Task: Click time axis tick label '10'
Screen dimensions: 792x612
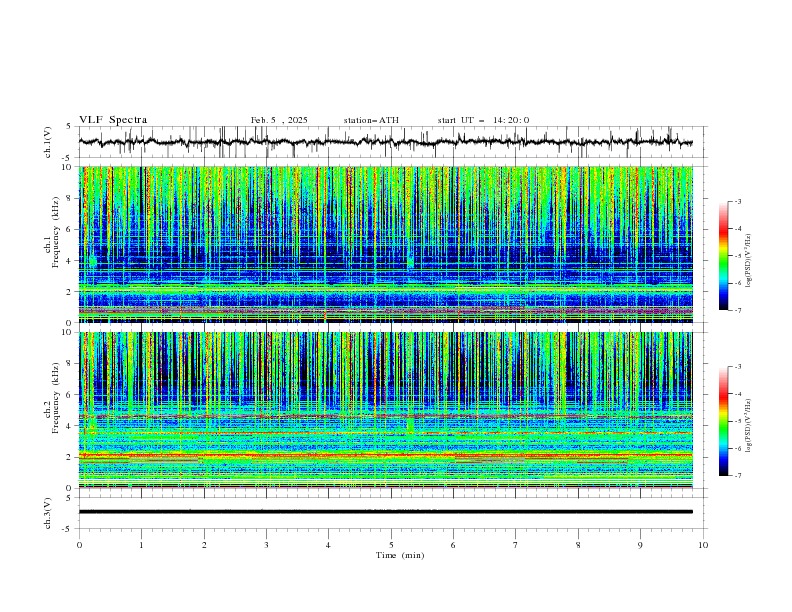Action: click(703, 545)
